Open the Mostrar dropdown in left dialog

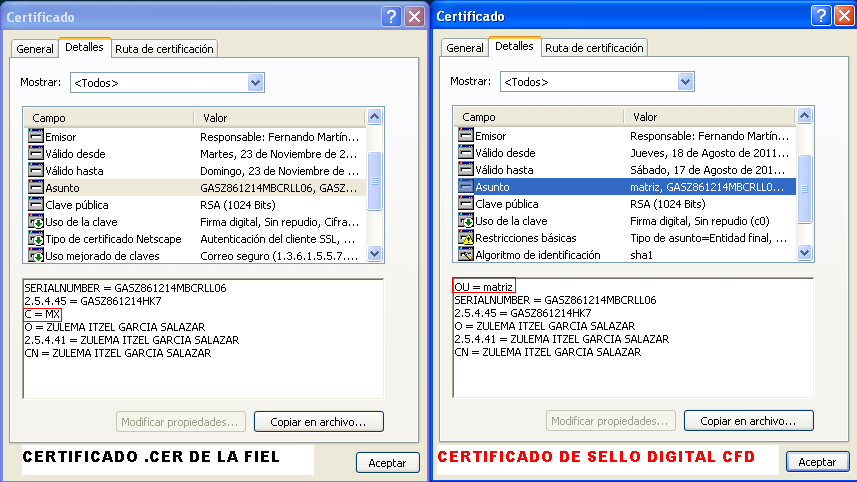[255, 82]
